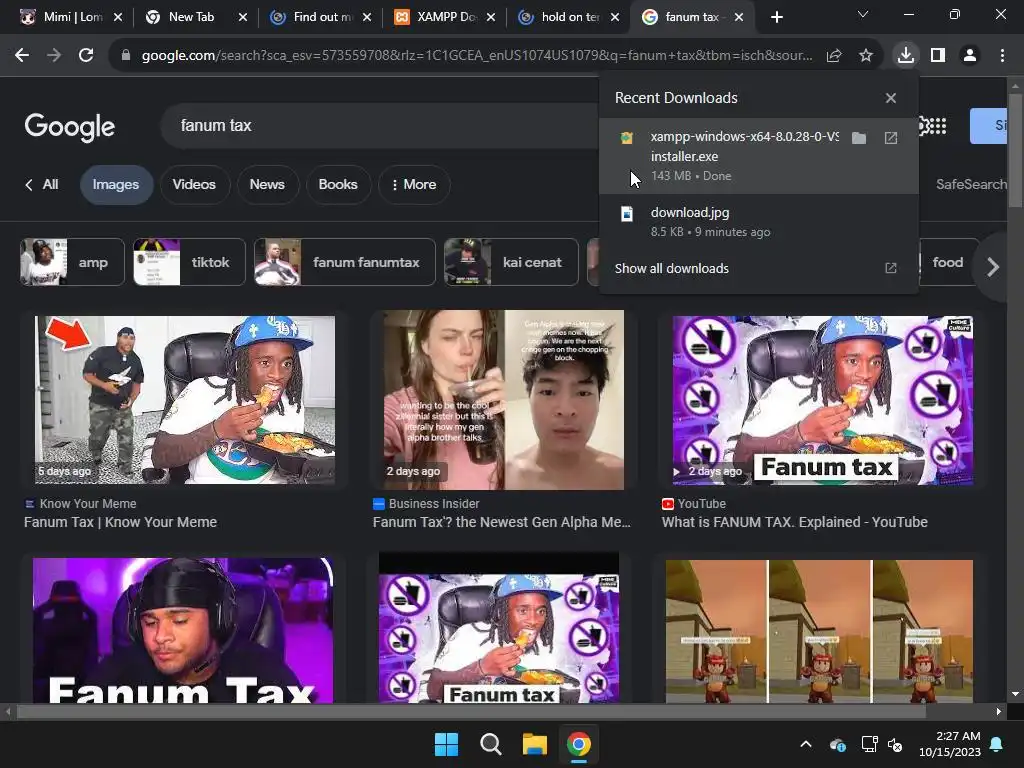Viewport: 1024px width, 768px height.
Task: Advance the suggestion chips with arrow
Action: 993,266
